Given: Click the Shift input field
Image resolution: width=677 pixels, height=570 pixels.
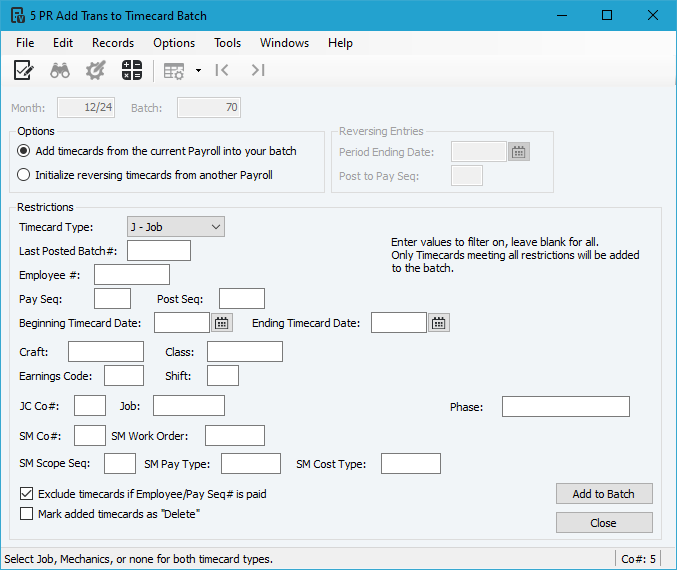Looking at the screenshot, I should click(x=223, y=376).
